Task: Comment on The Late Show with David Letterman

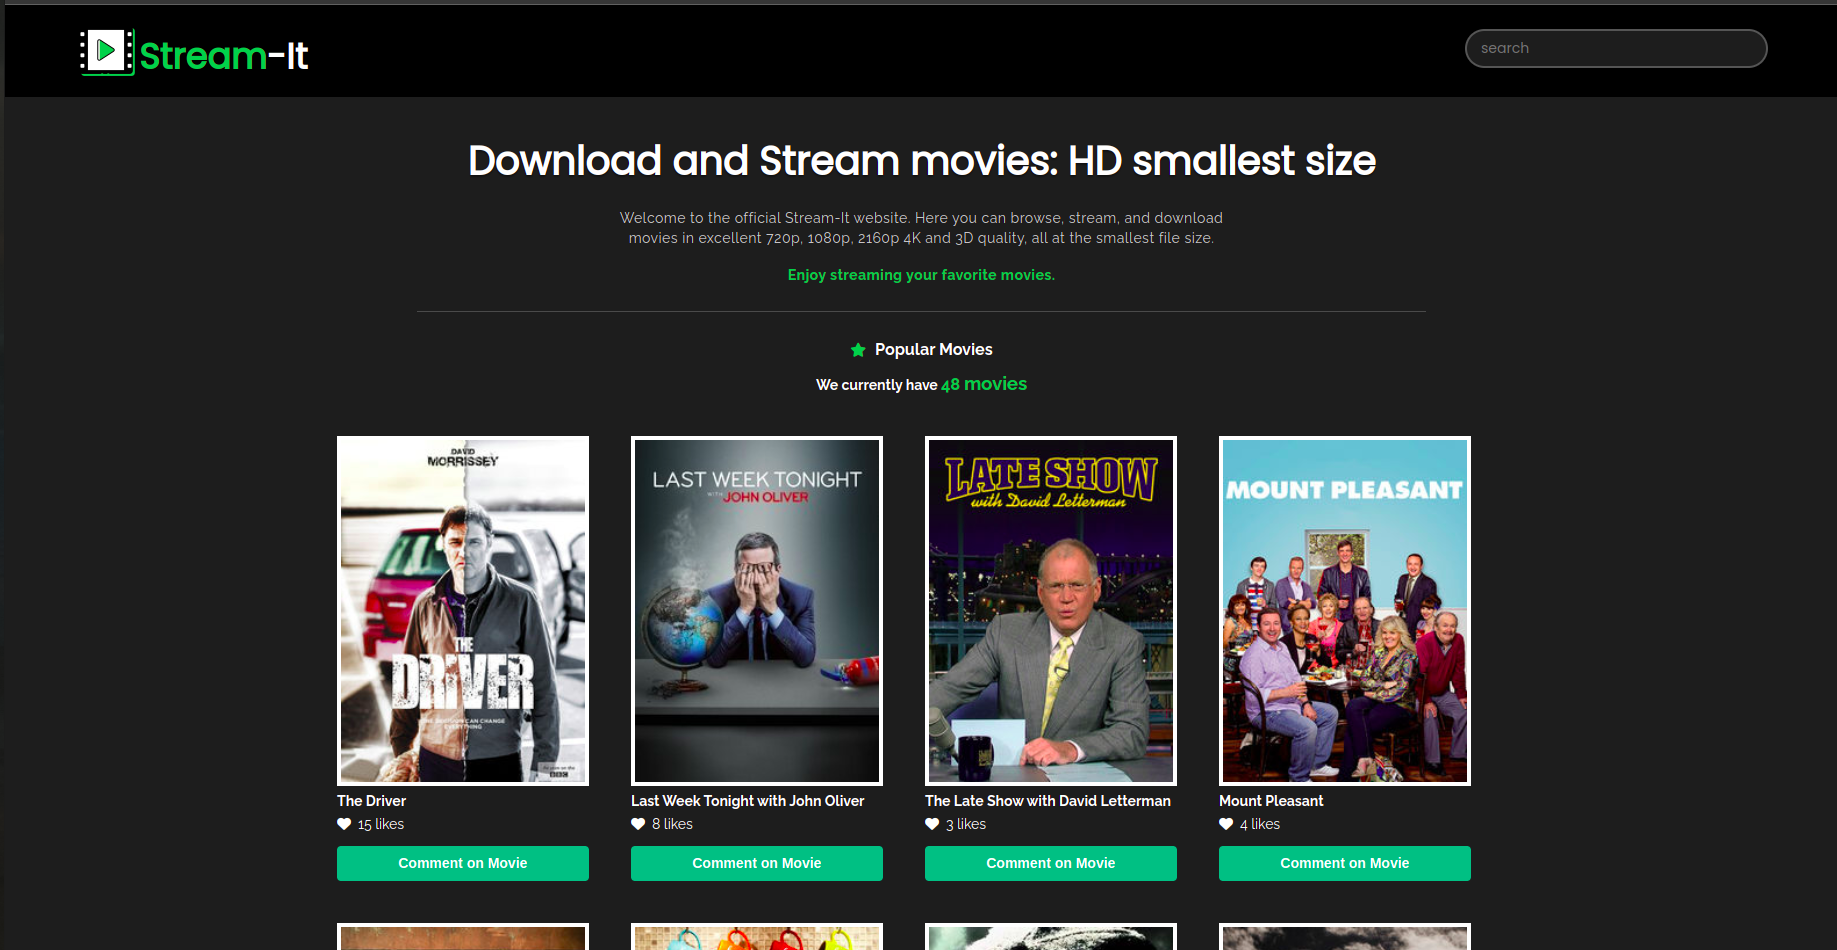Action: pos(1051,863)
